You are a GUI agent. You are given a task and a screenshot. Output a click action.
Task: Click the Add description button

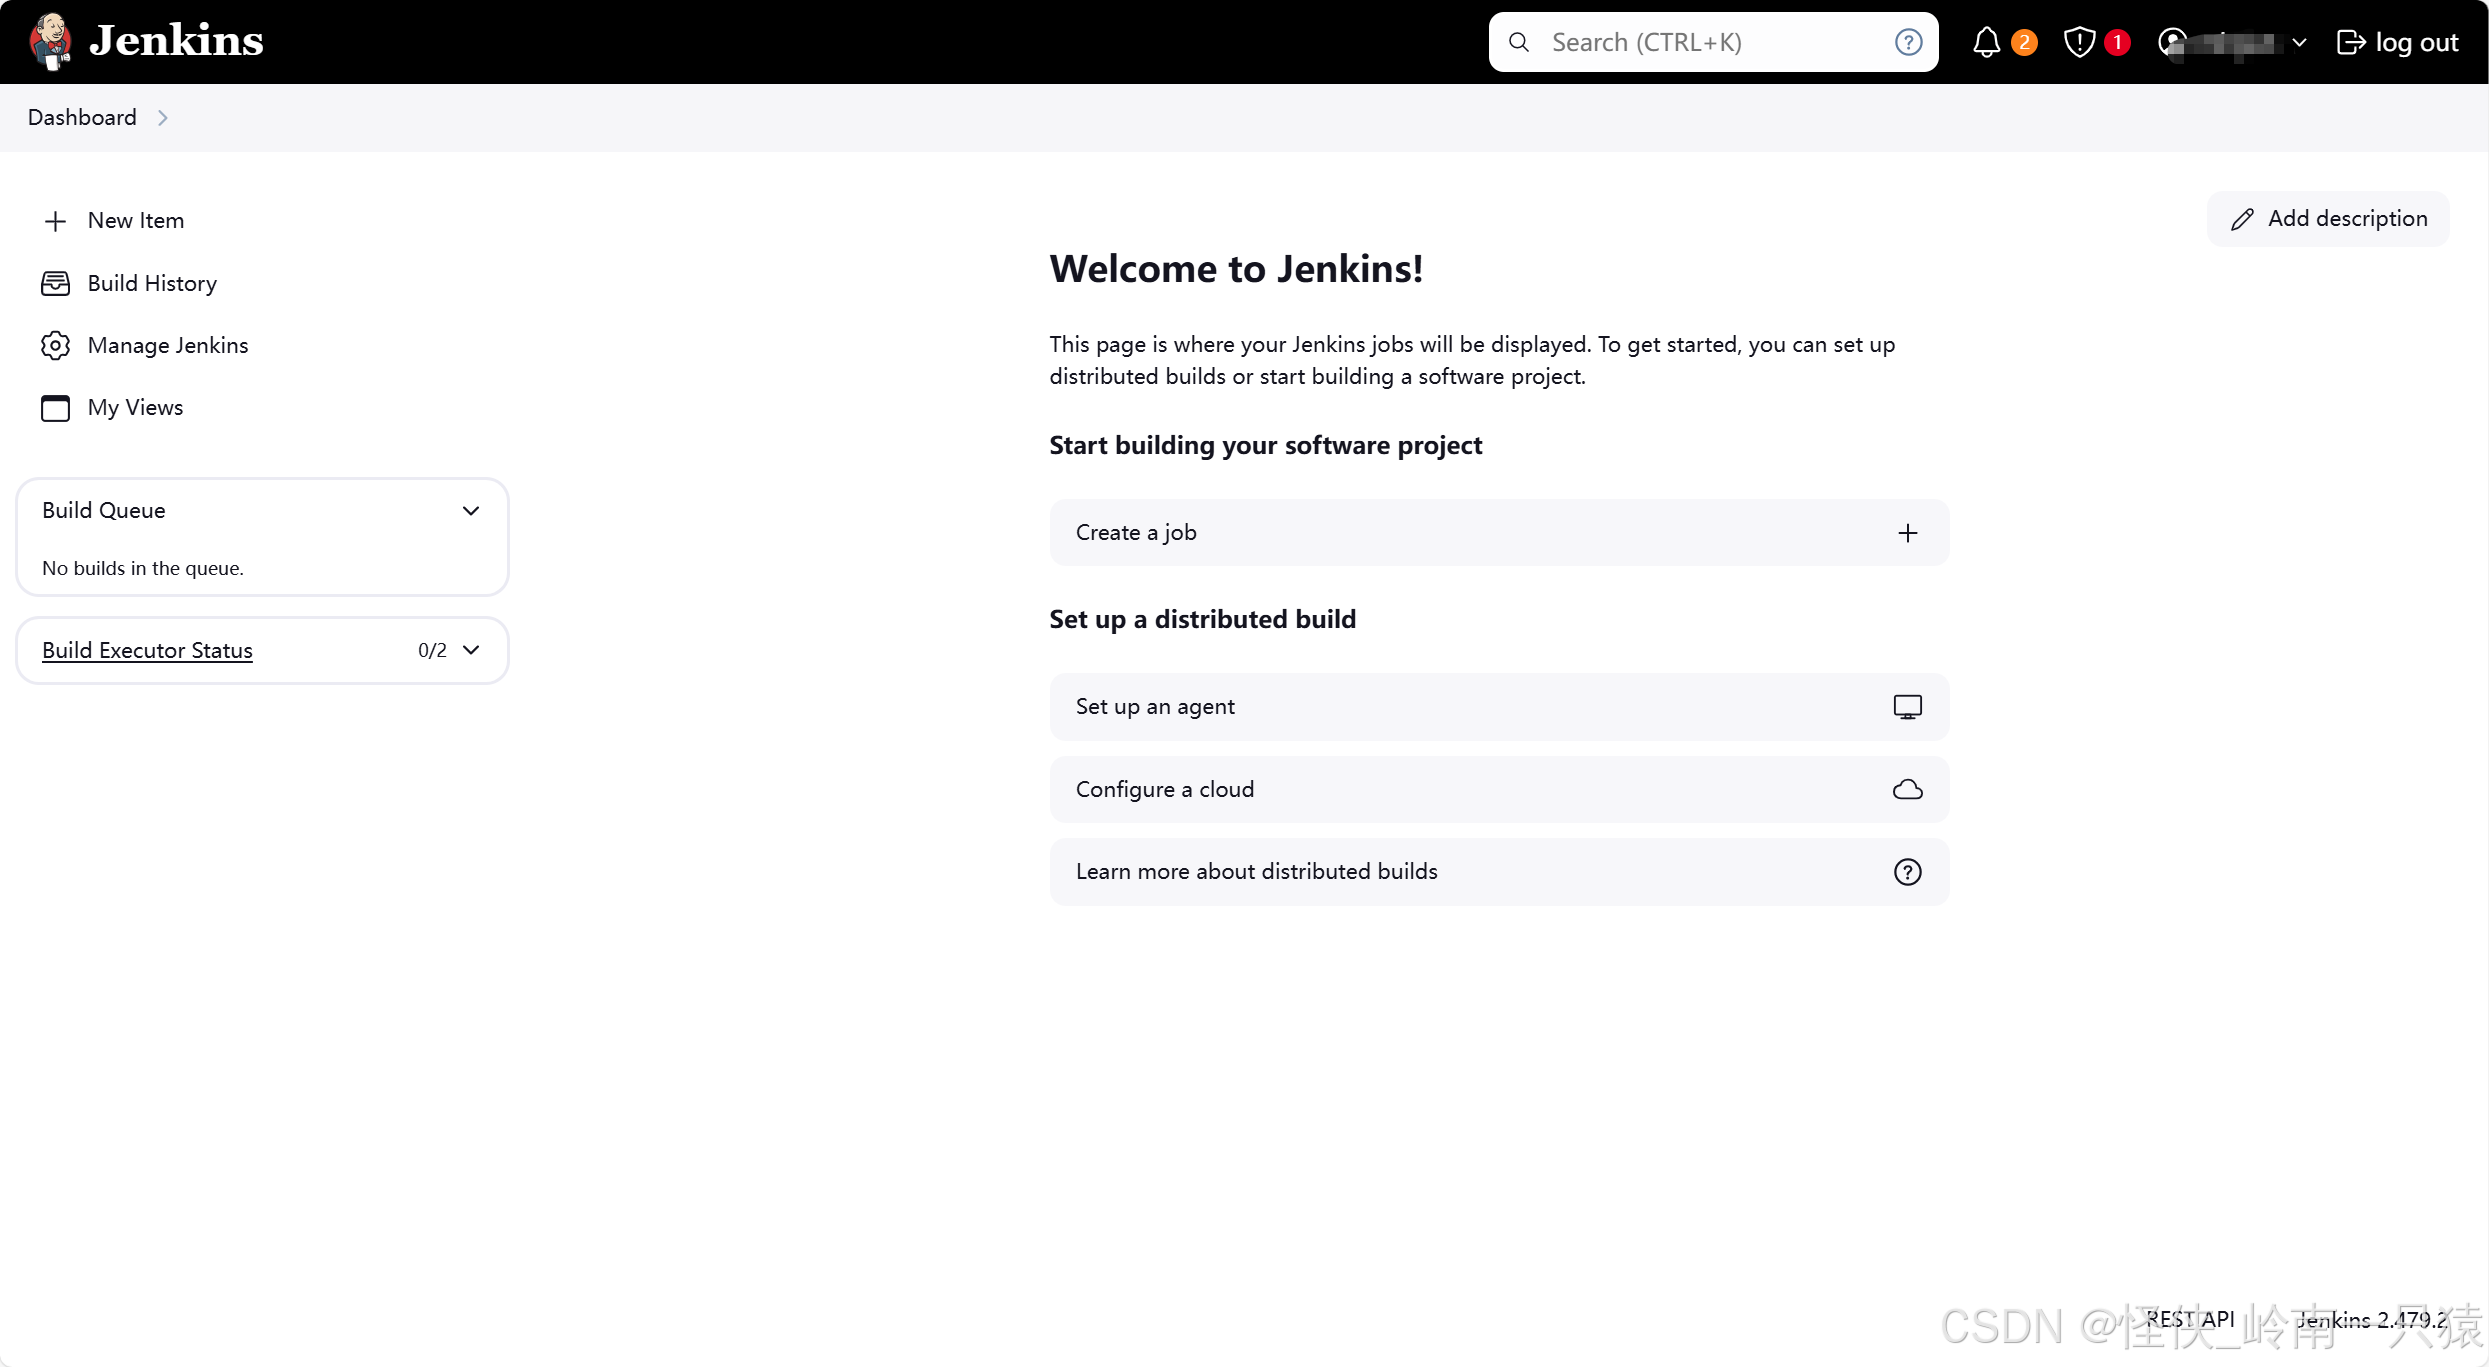(2328, 219)
